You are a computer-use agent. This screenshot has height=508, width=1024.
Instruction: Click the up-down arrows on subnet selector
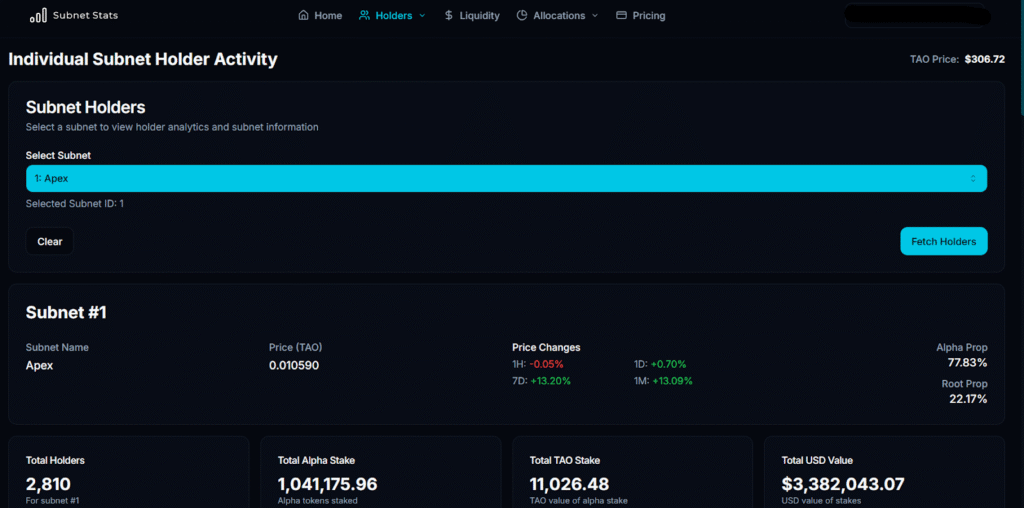click(973, 178)
